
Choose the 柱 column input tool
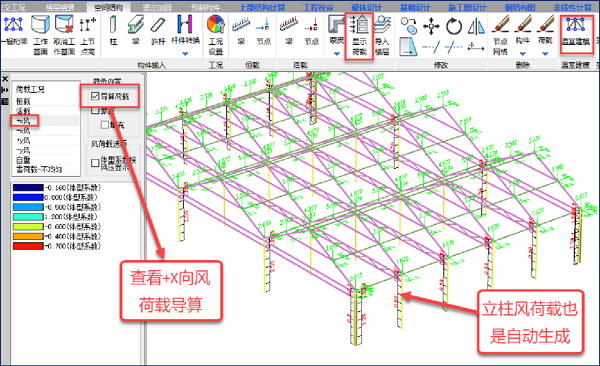pos(113,31)
